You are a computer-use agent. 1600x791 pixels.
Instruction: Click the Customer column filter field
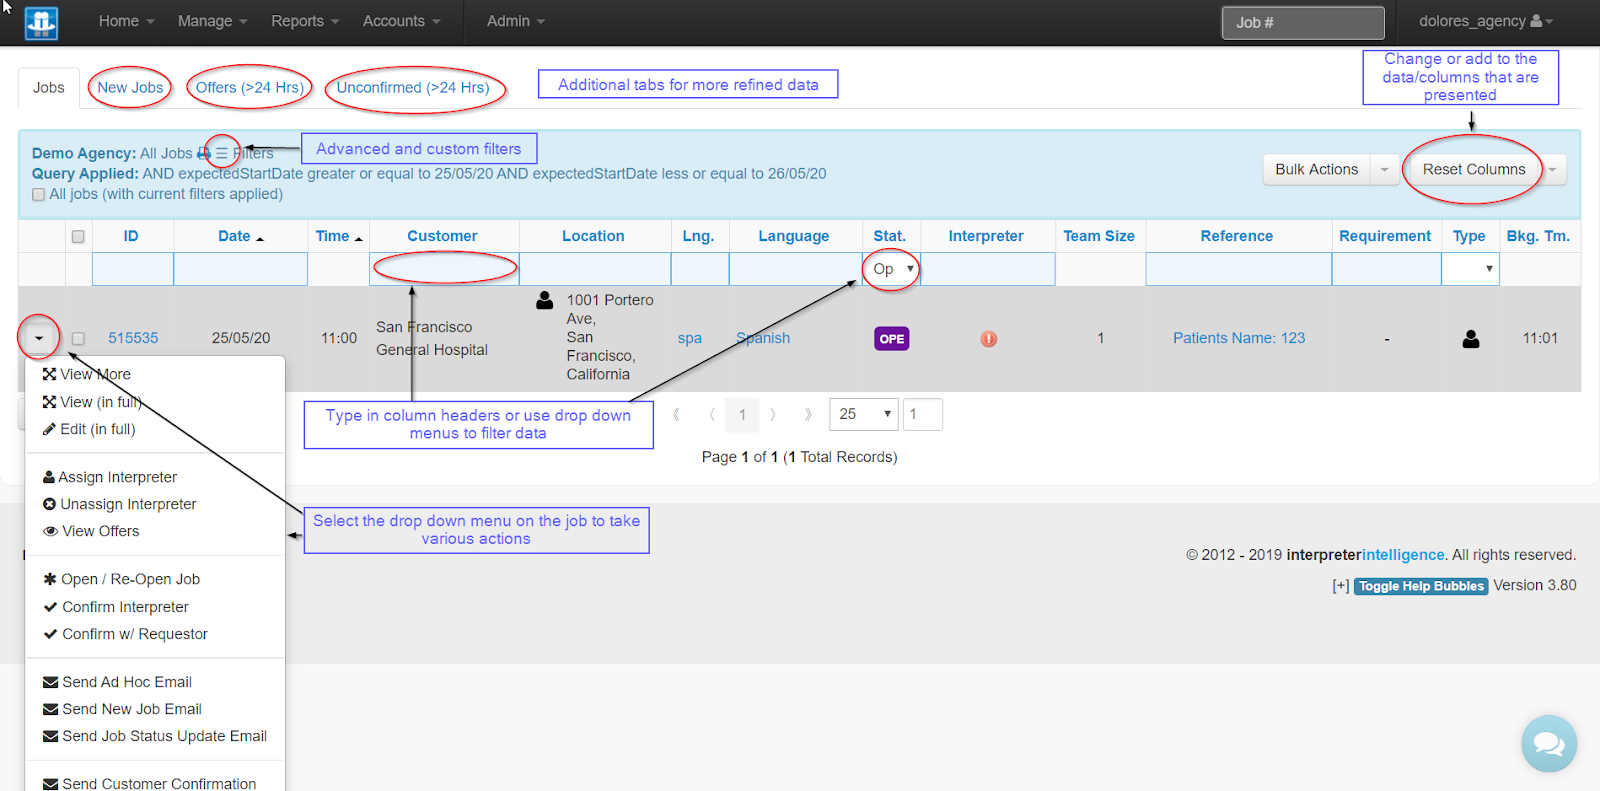(x=444, y=269)
